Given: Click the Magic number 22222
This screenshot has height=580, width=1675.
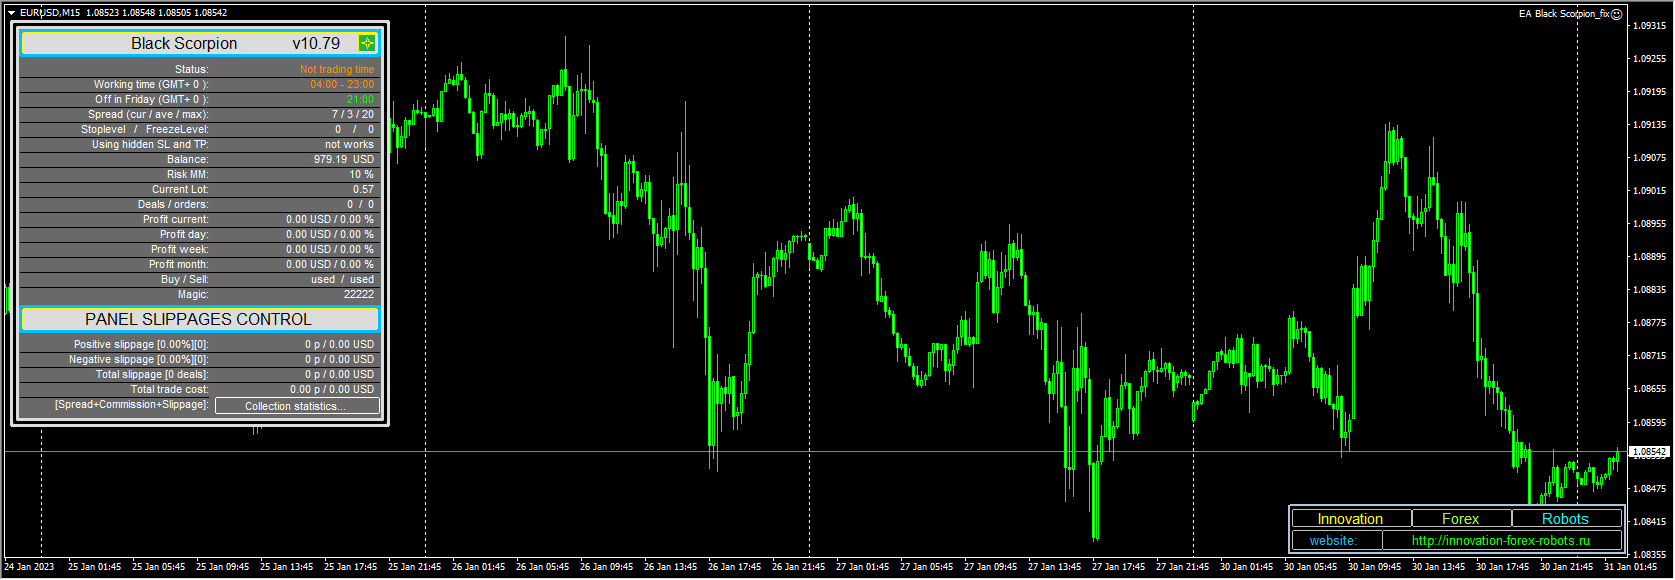Looking at the screenshot, I should (x=359, y=295).
